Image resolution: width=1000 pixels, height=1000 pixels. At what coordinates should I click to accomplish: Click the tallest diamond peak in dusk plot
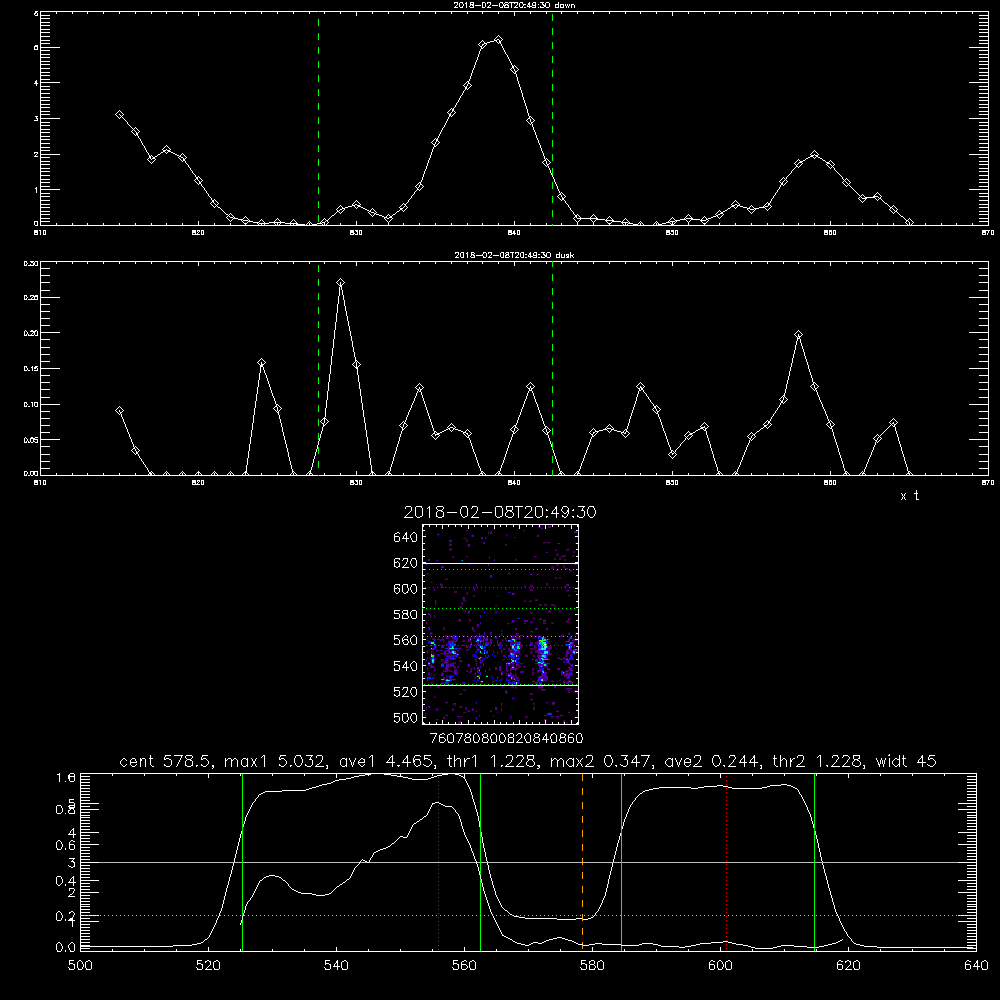coord(341,283)
